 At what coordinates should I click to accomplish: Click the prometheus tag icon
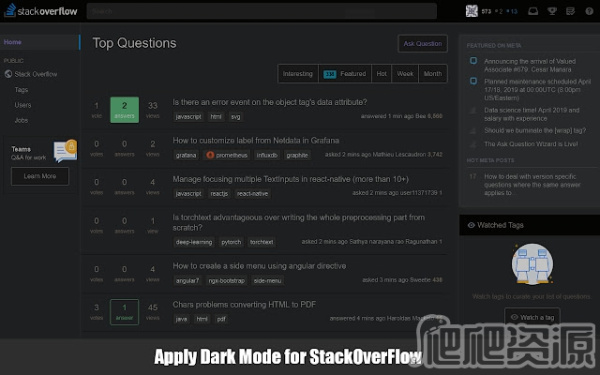coord(210,155)
